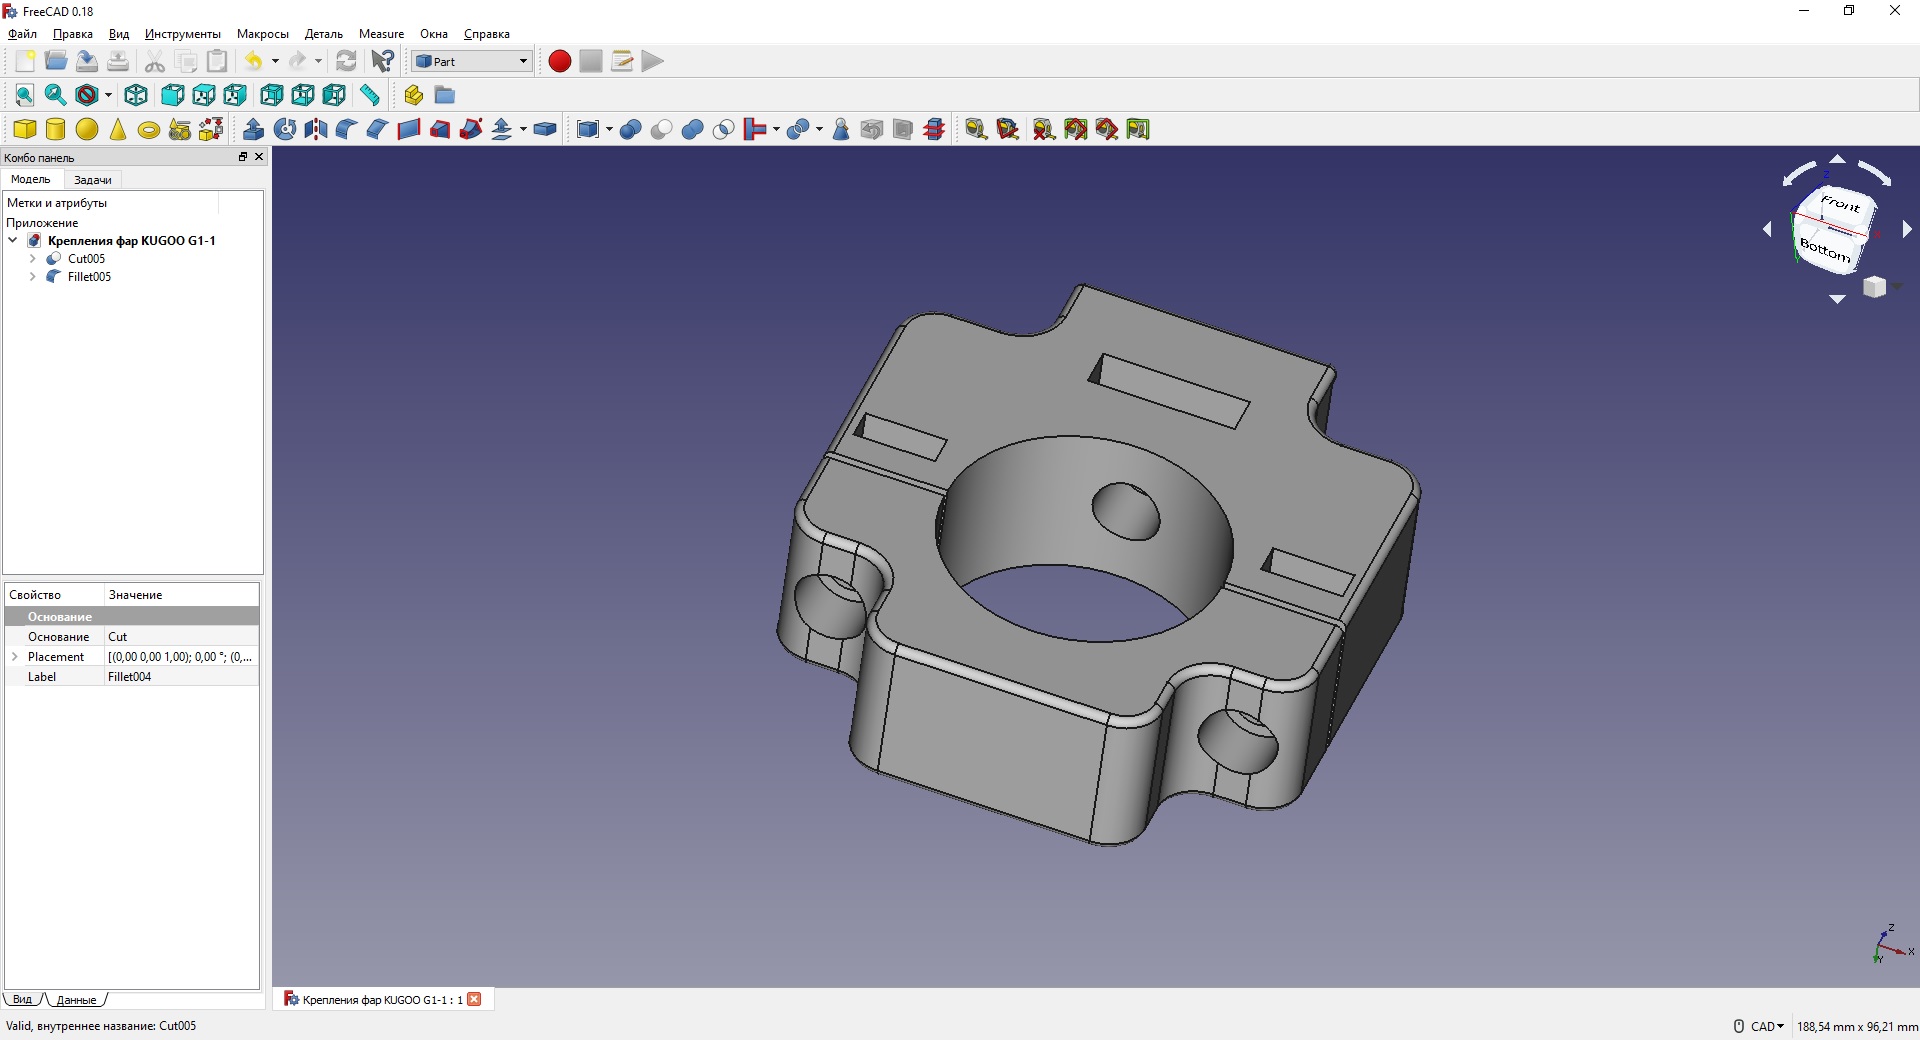Expand the Fillet005 tree node
This screenshot has height=1040, width=1920.
pyautogui.click(x=33, y=277)
